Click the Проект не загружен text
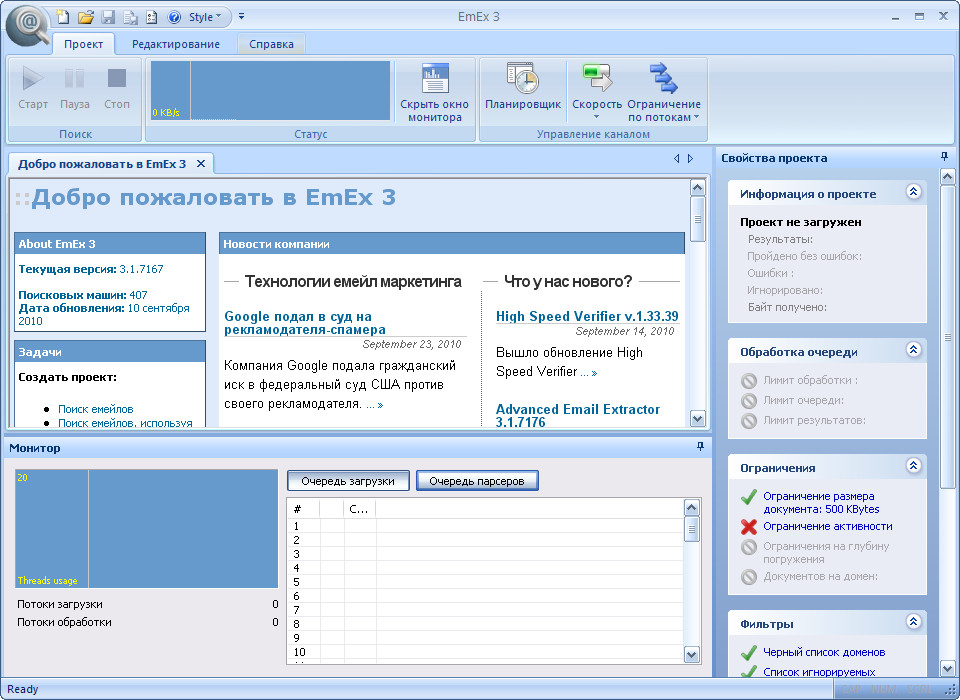 [x=801, y=222]
